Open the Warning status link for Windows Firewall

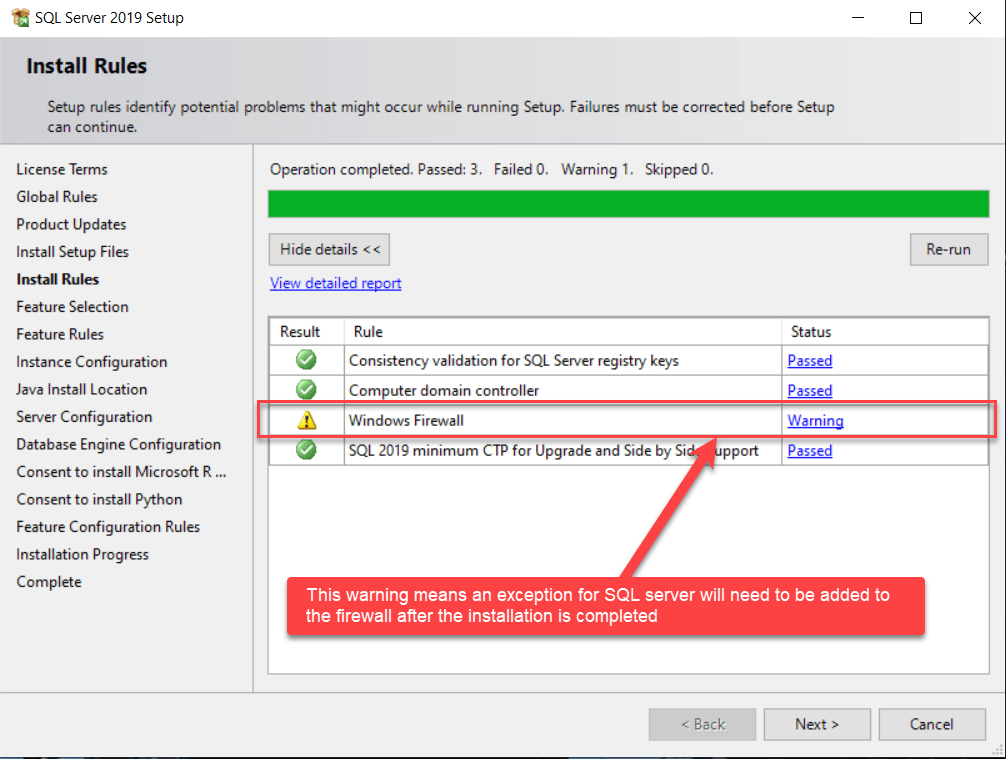(x=815, y=420)
